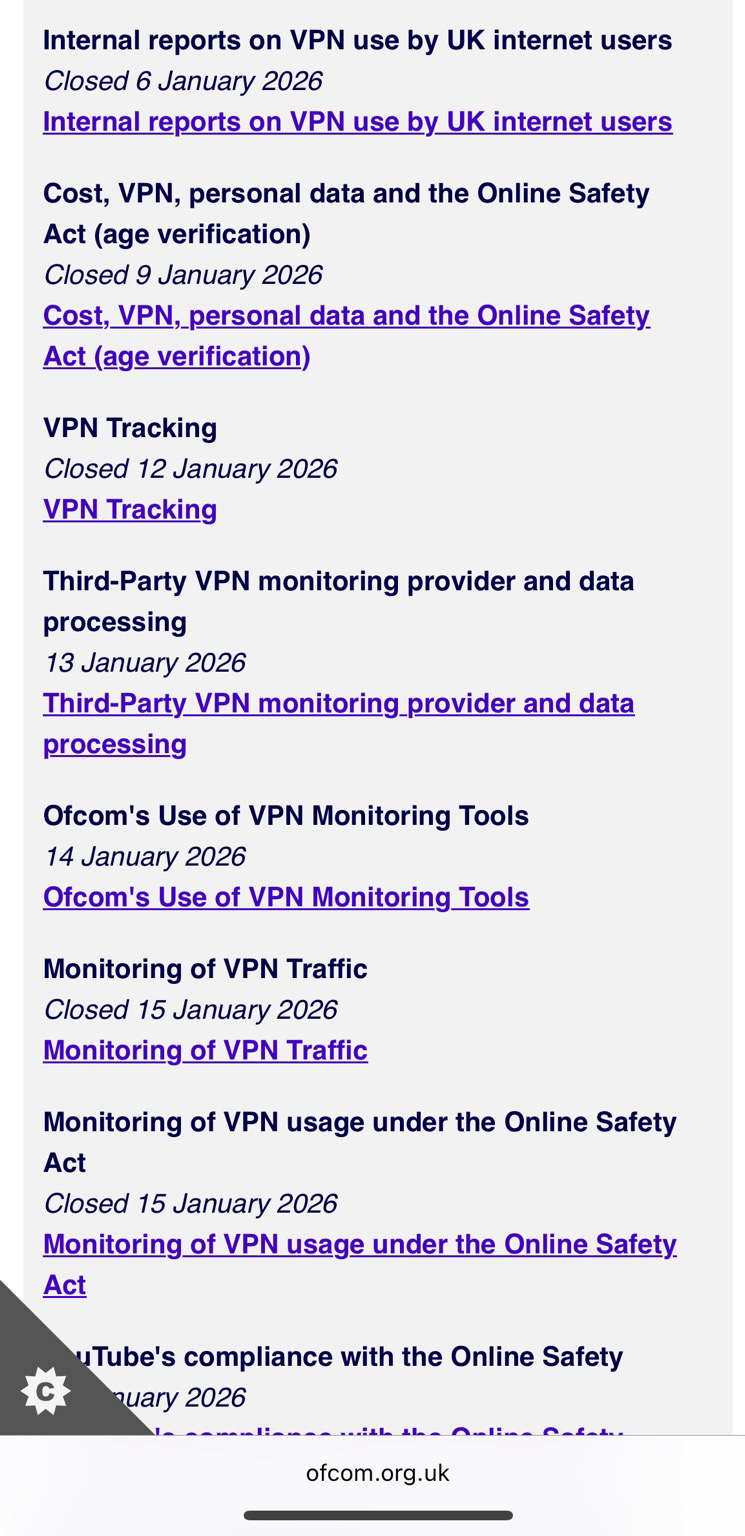Open underlined Monitoring of VPN usage link

pyautogui.click(x=359, y=1245)
